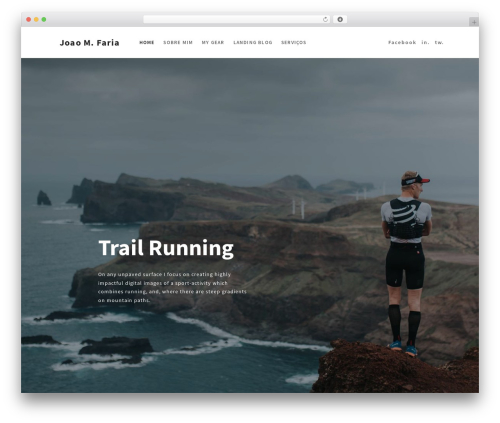Open the SOBRE MIM page
Image resolution: width=500 pixels, height=423 pixels.
click(x=178, y=42)
